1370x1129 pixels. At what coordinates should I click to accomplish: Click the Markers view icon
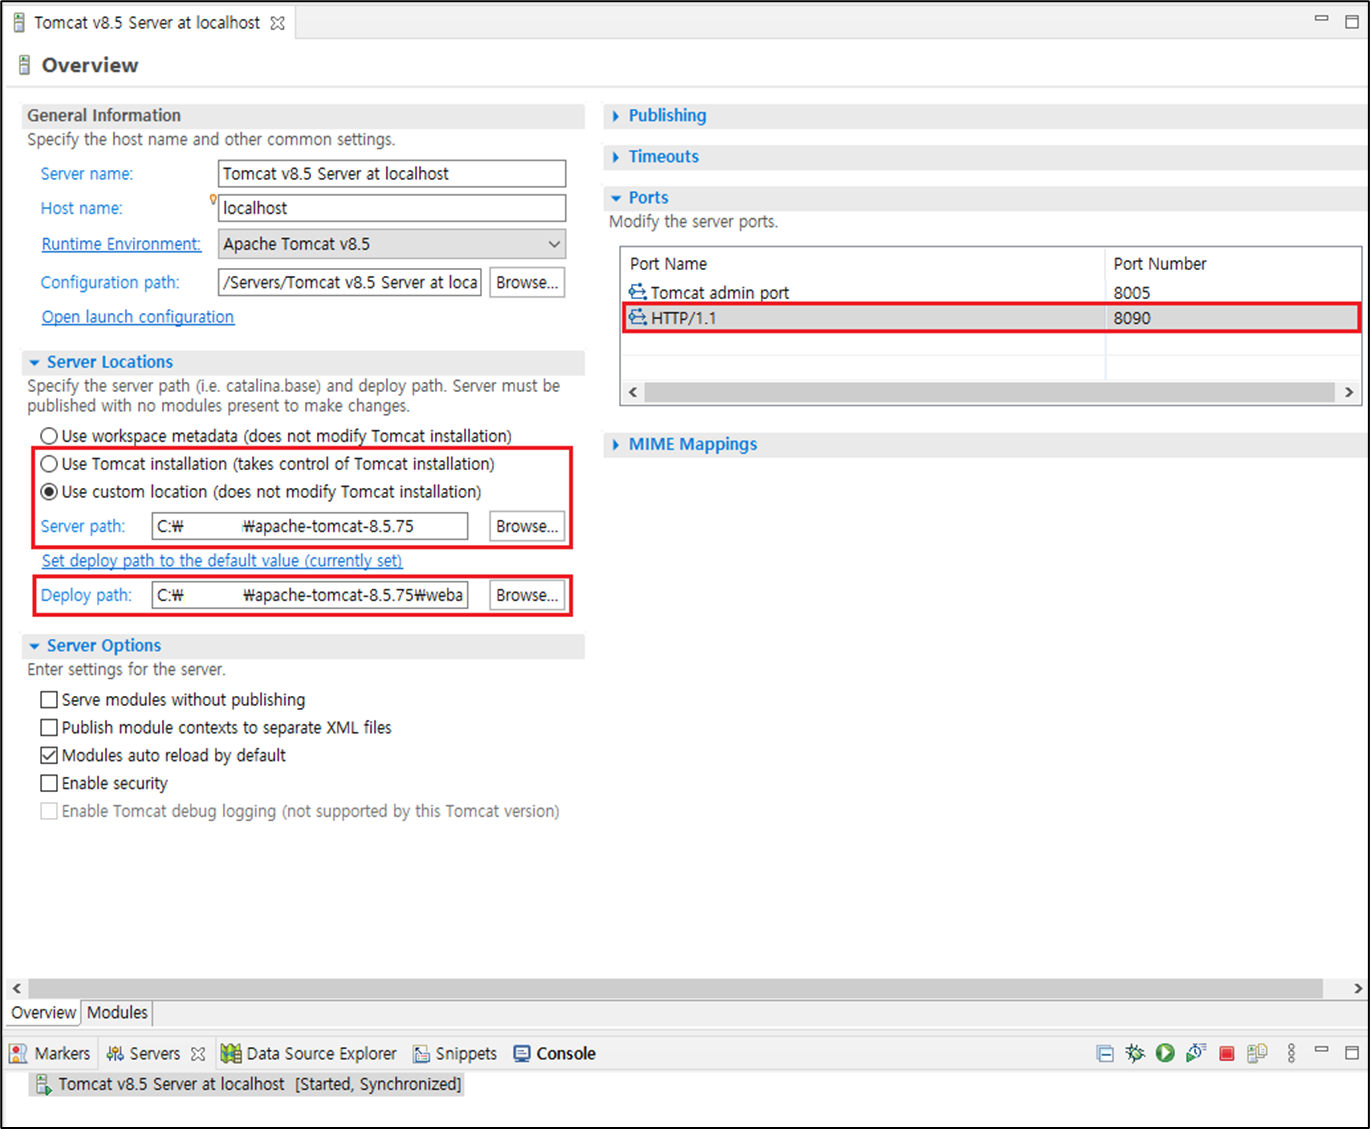click(x=18, y=1053)
